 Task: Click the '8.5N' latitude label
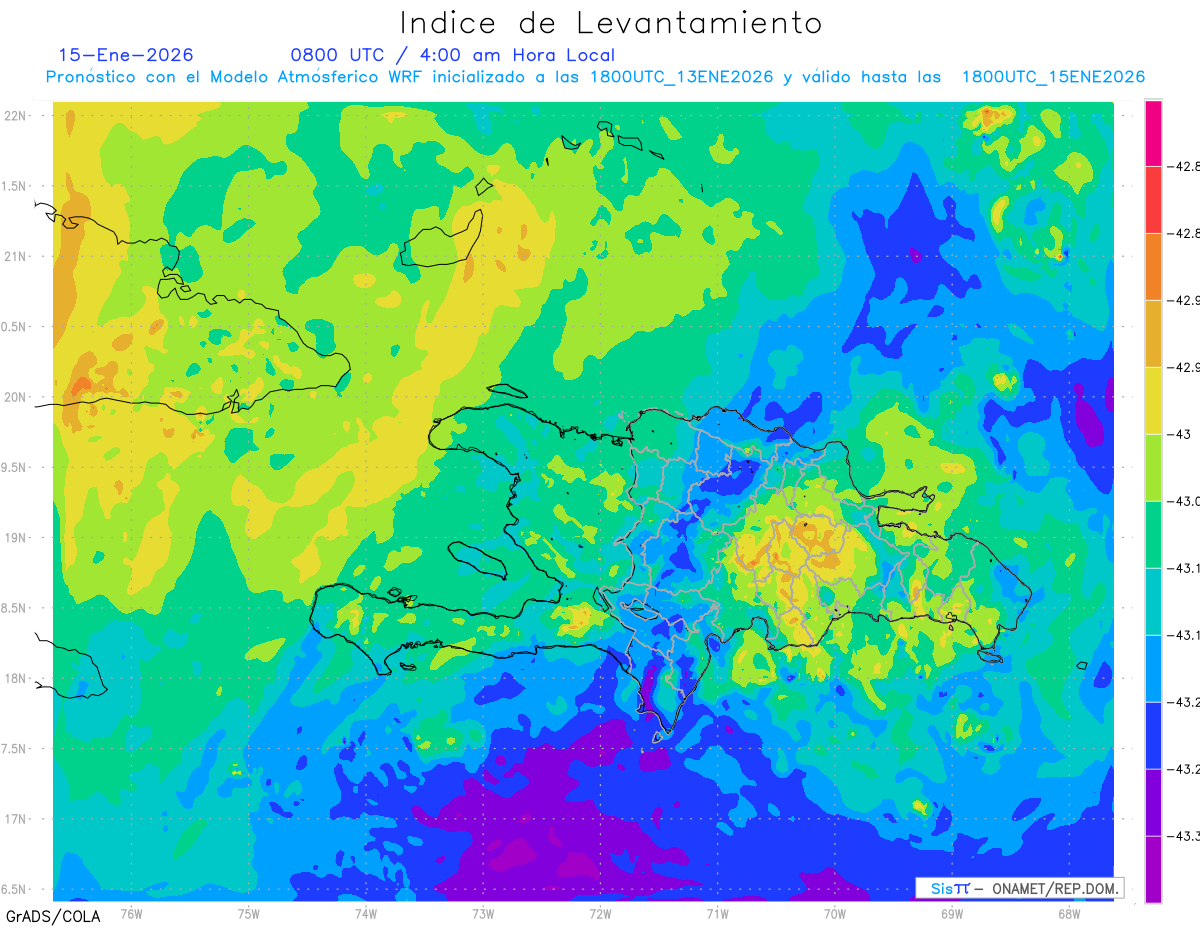click(x=14, y=608)
